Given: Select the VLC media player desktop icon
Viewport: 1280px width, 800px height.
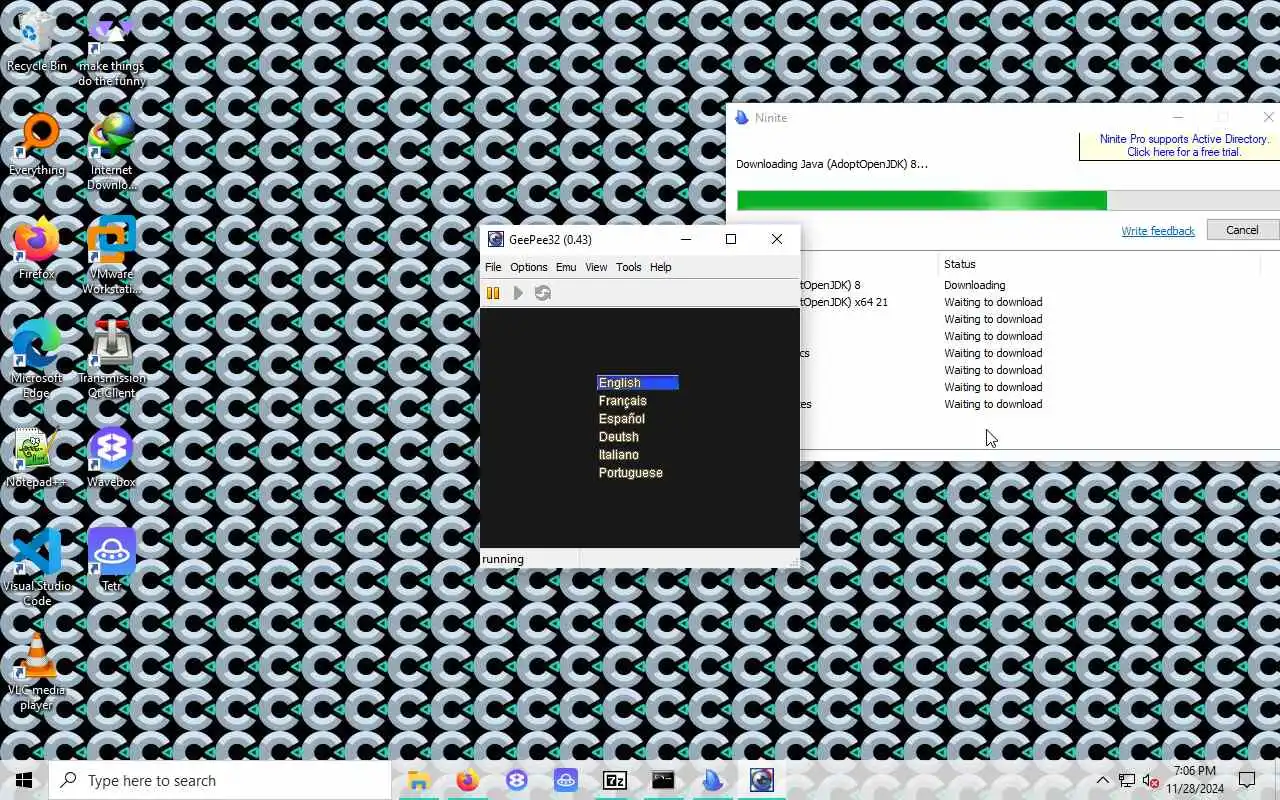Looking at the screenshot, I should pyautogui.click(x=37, y=673).
